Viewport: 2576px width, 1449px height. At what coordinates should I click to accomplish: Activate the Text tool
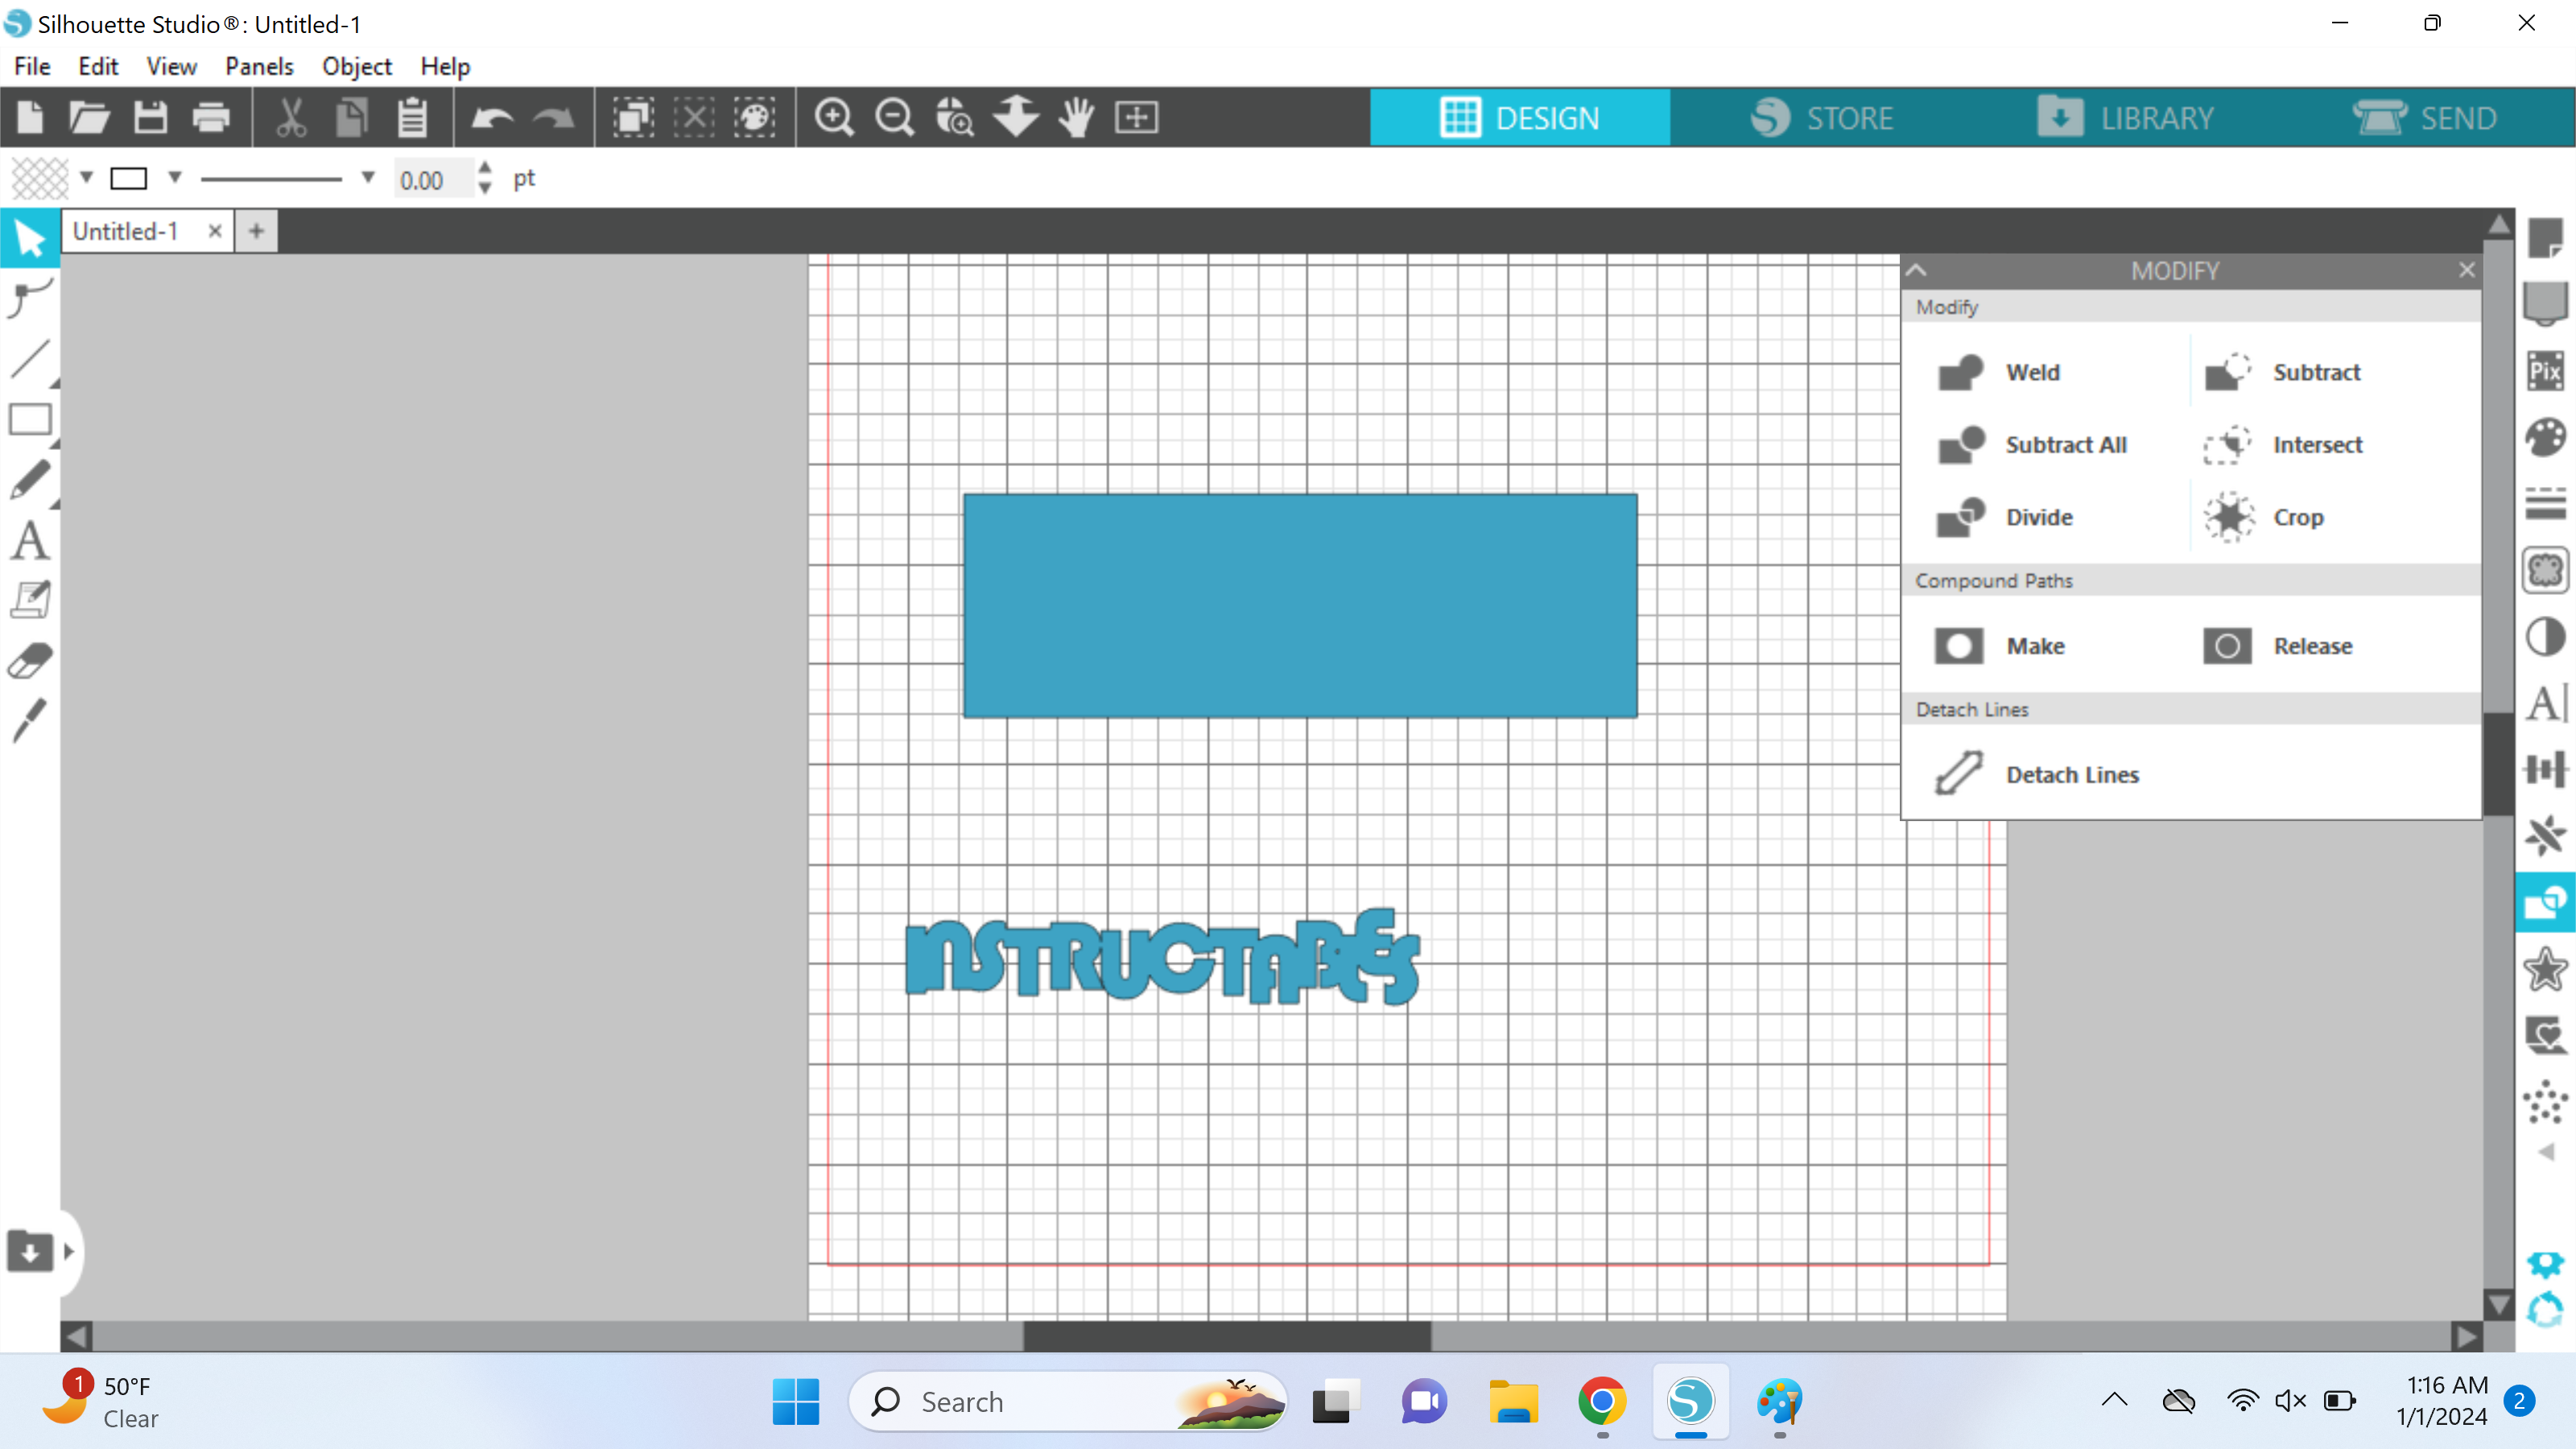tap(30, 541)
